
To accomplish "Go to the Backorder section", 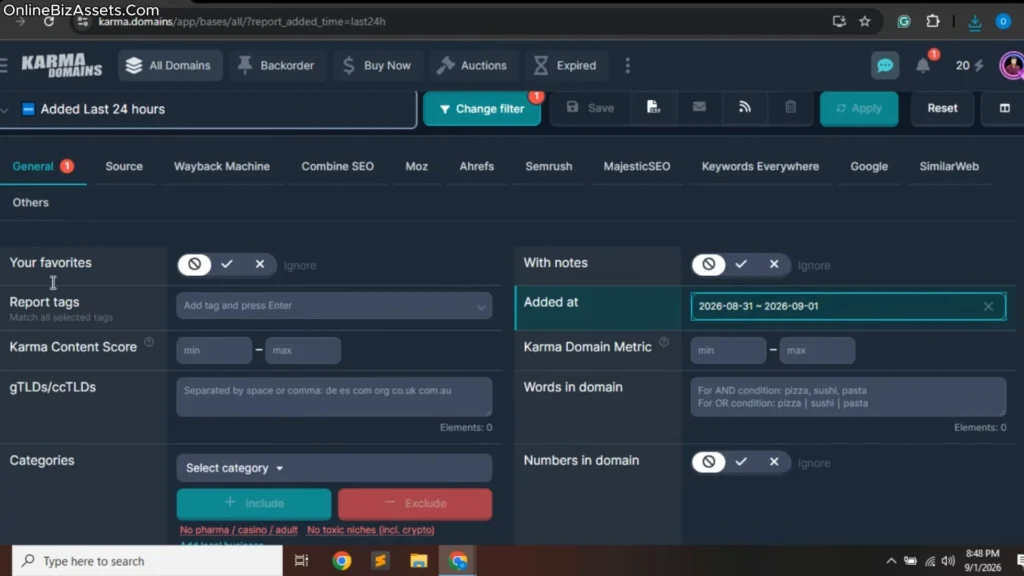I will point(276,65).
